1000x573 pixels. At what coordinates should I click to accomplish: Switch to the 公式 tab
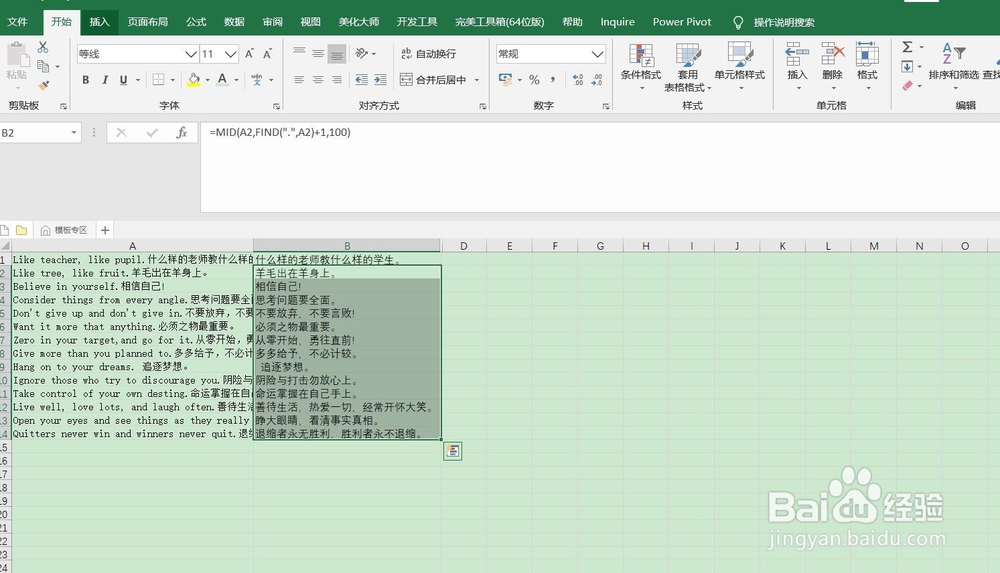pos(196,22)
